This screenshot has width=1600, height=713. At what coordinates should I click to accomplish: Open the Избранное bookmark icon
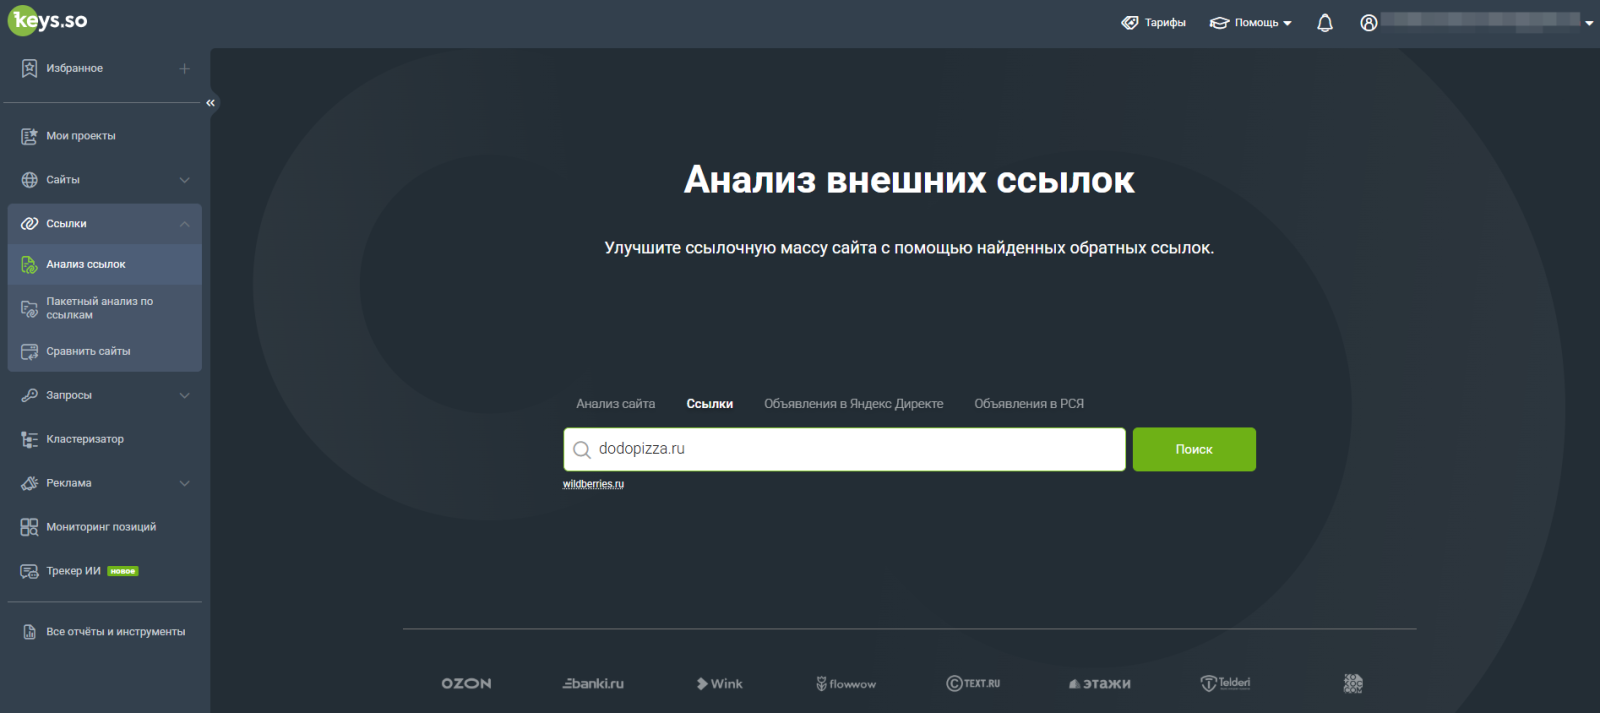click(x=29, y=68)
